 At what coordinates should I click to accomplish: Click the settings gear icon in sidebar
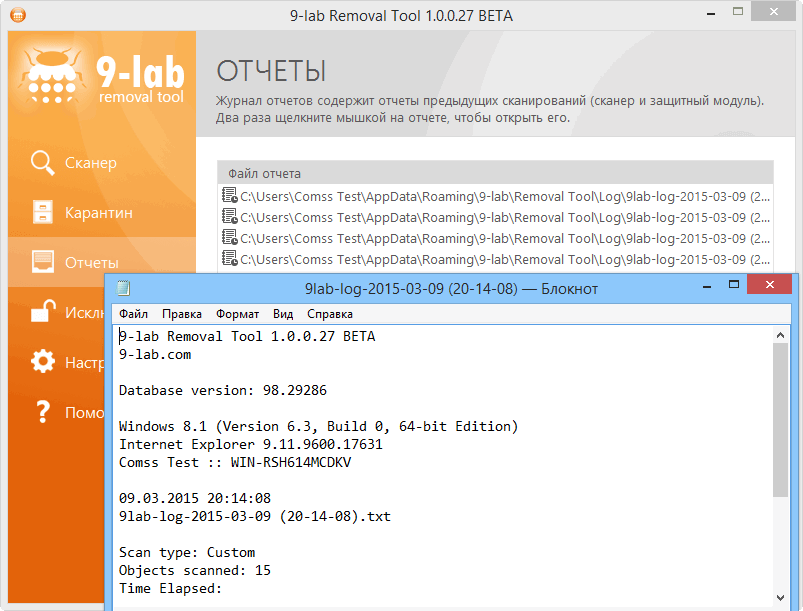[x=43, y=361]
